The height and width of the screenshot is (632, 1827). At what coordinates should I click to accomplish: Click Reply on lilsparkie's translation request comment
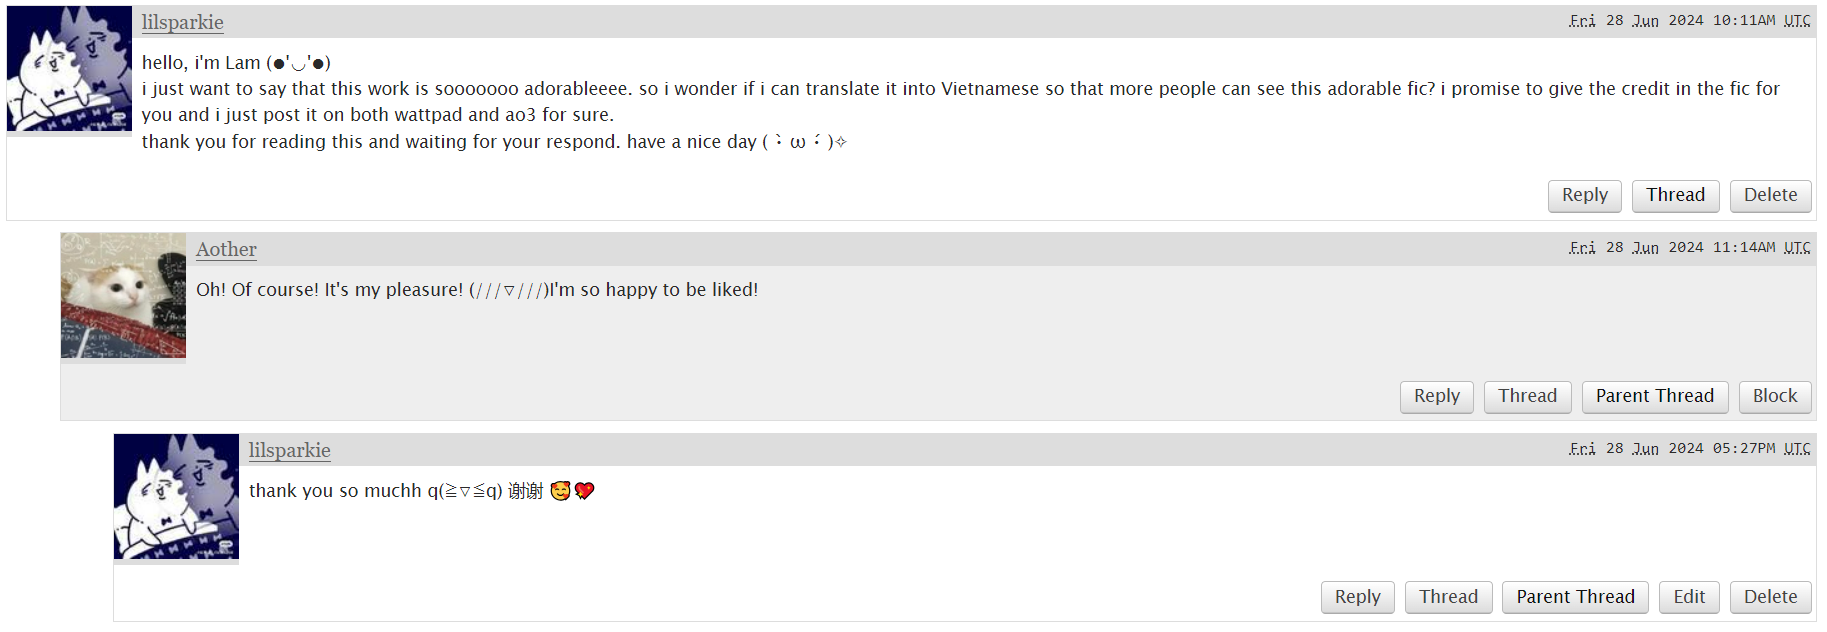[1584, 196]
